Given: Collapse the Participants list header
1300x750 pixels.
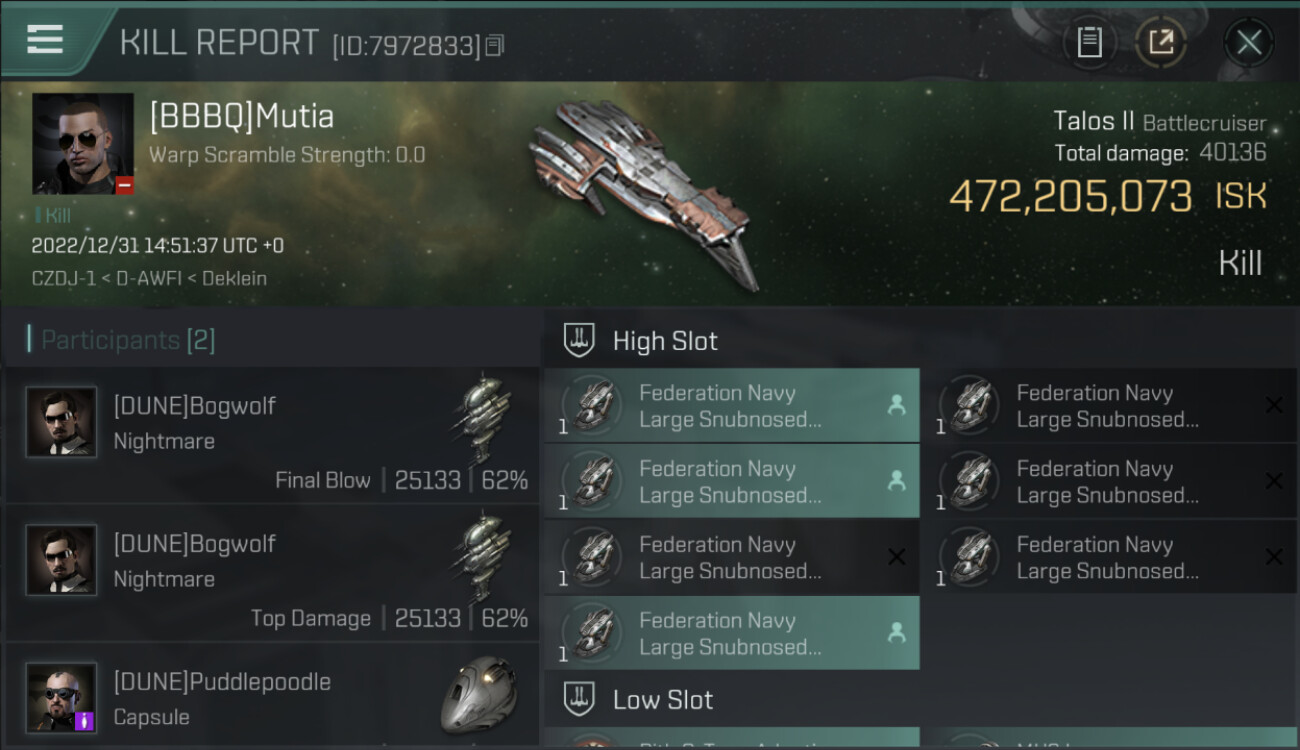Looking at the screenshot, I should 127,340.
